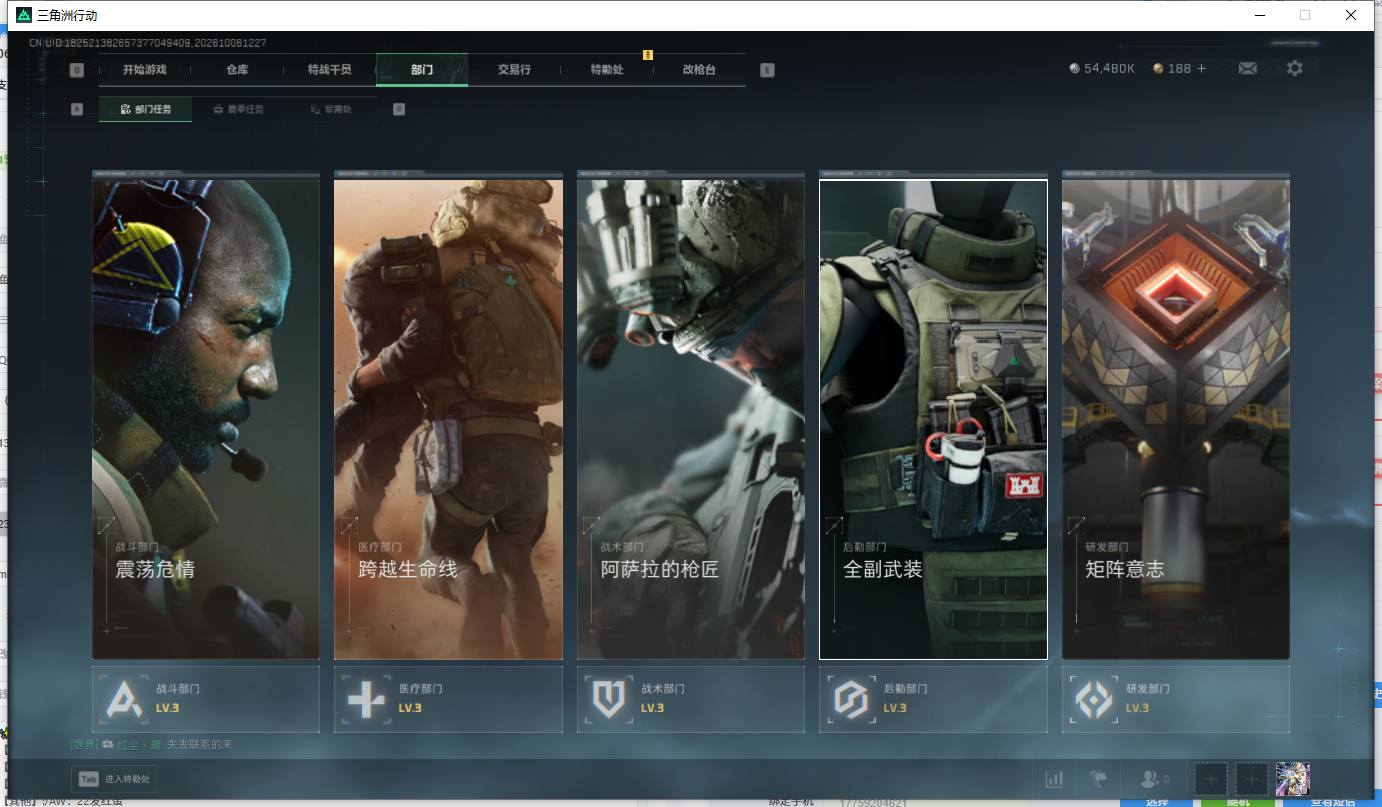Open the mail envelope icon
Viewport: 1382px width, 807px height.
click(1247, 68)
